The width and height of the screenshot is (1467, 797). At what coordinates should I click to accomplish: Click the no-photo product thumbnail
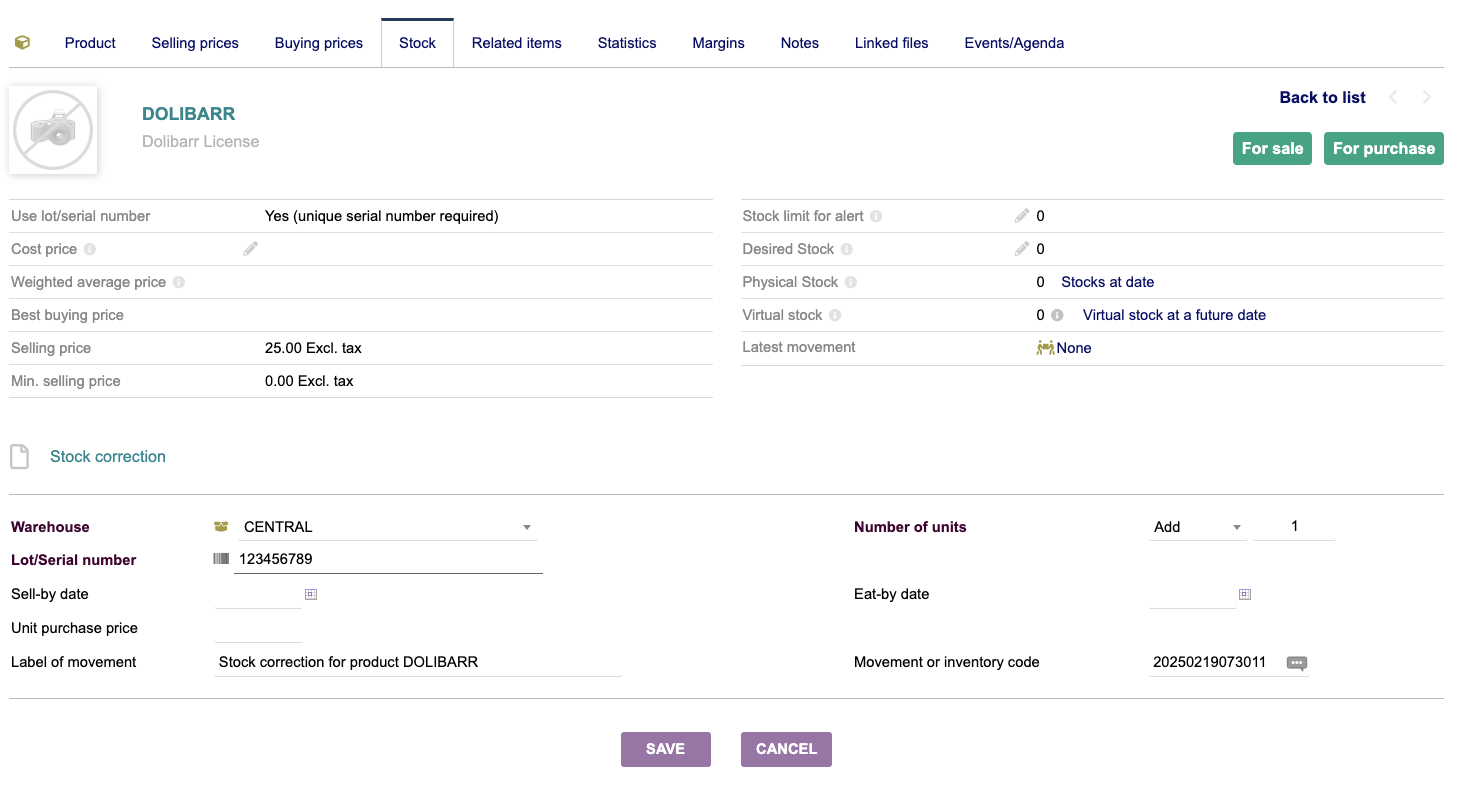click(x=53, y=130)
